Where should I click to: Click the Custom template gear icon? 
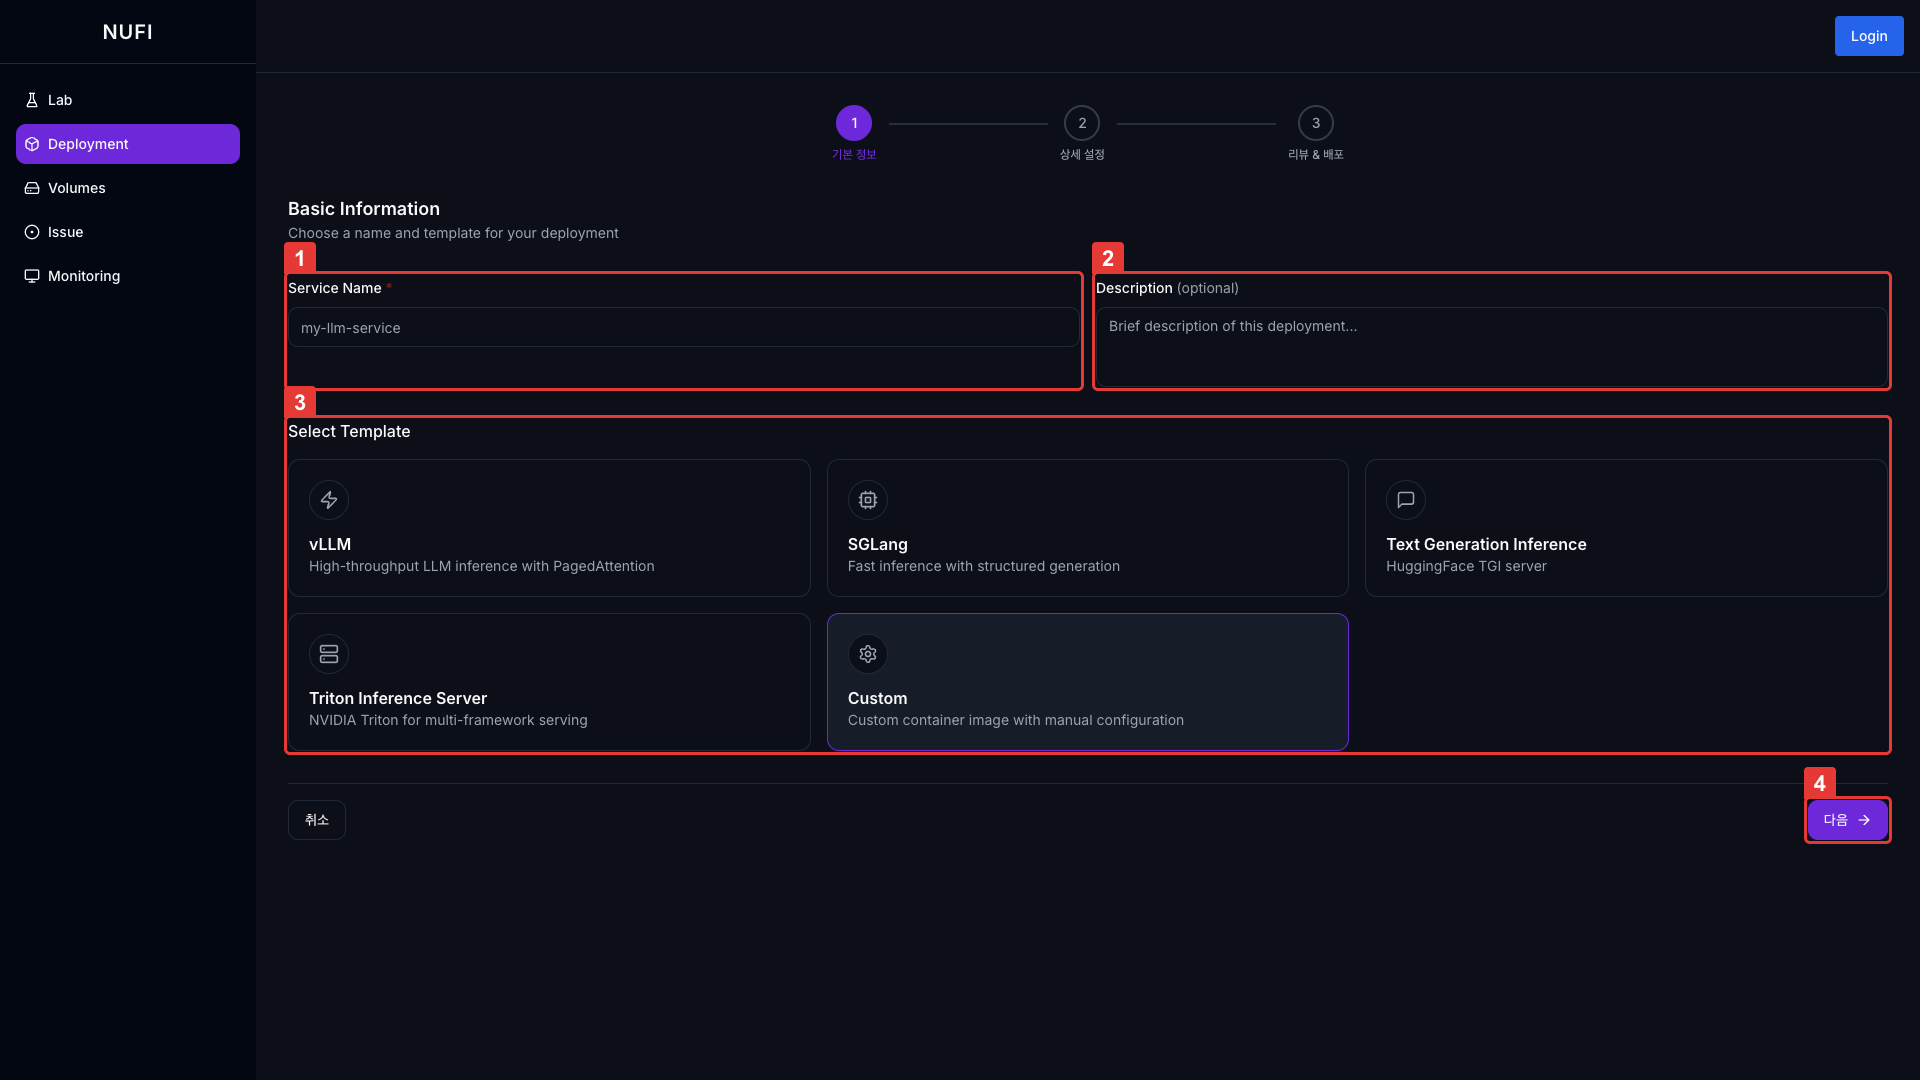click(x=867, y=654)
